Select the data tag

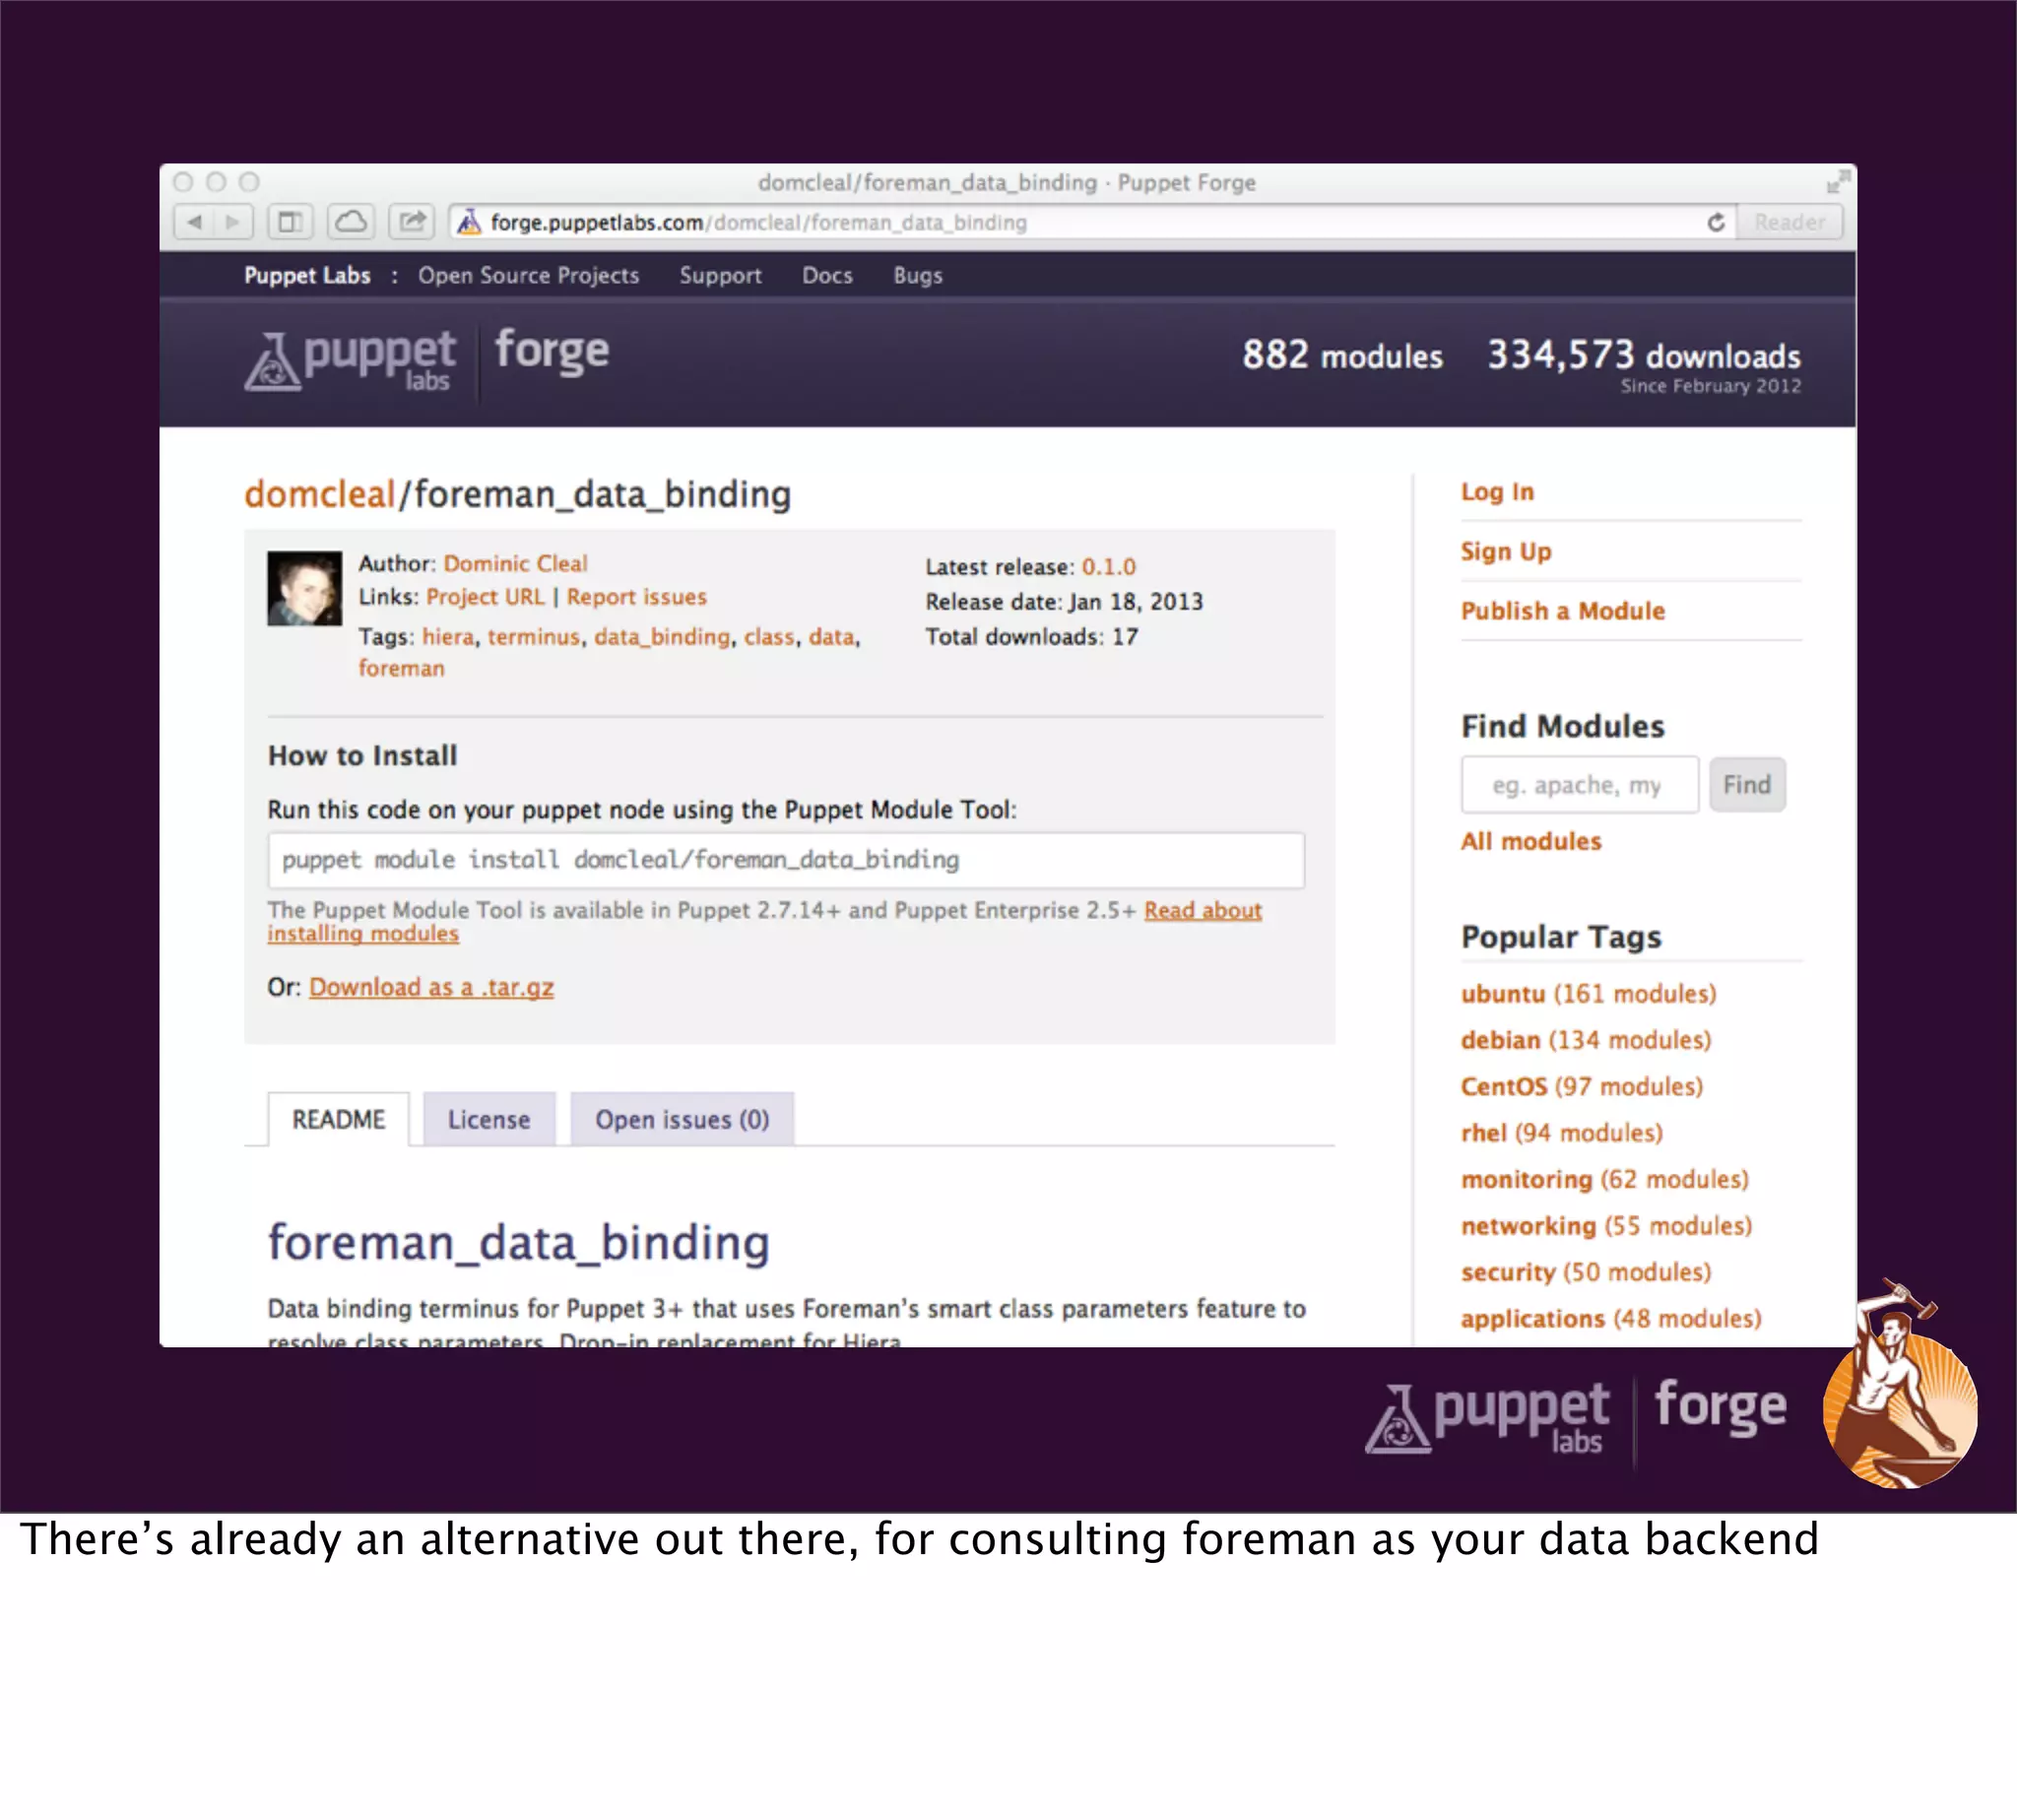(832, 637)
